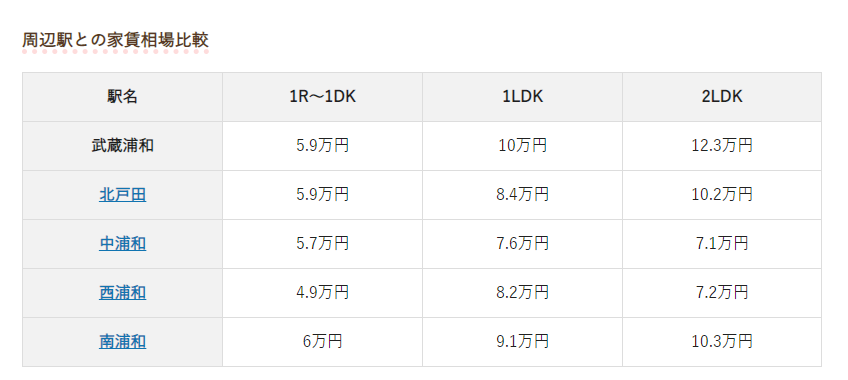Click 武蔵浦和 2LDK cell showing 12.3万円
The image size is (848, 380).
(x=722, y=146)
